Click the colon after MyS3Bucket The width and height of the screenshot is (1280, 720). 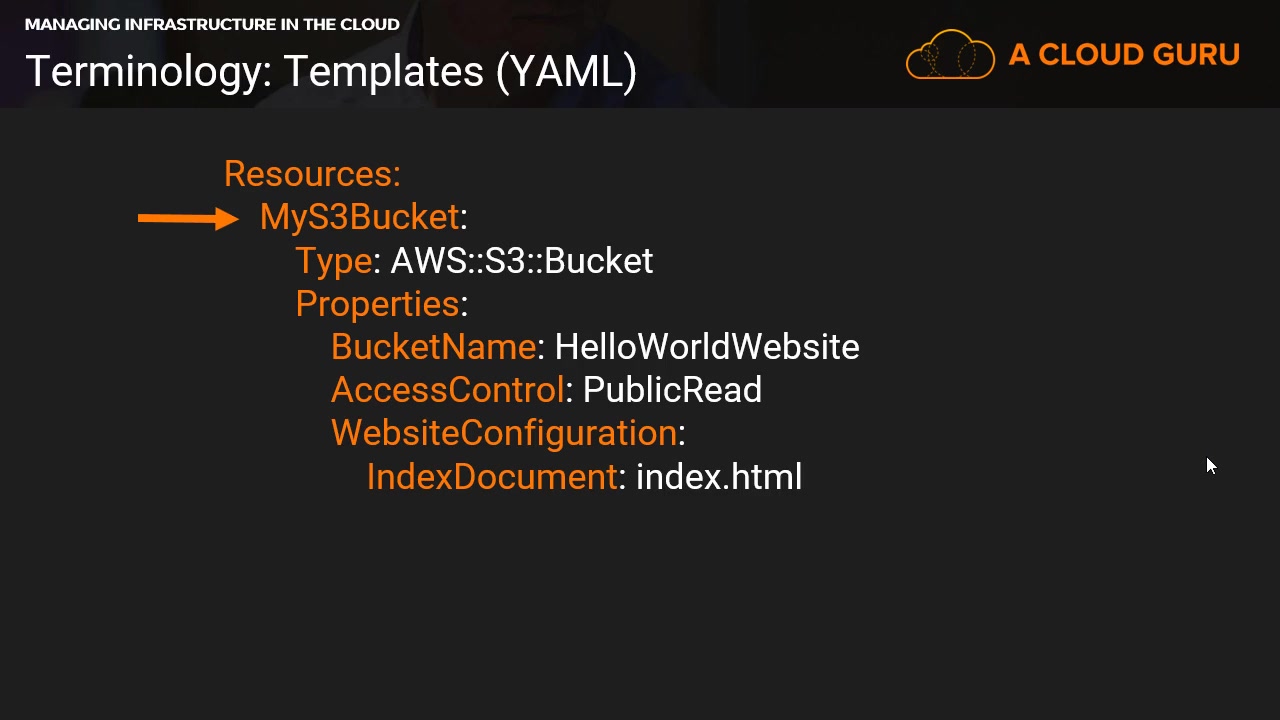(464, 218)
